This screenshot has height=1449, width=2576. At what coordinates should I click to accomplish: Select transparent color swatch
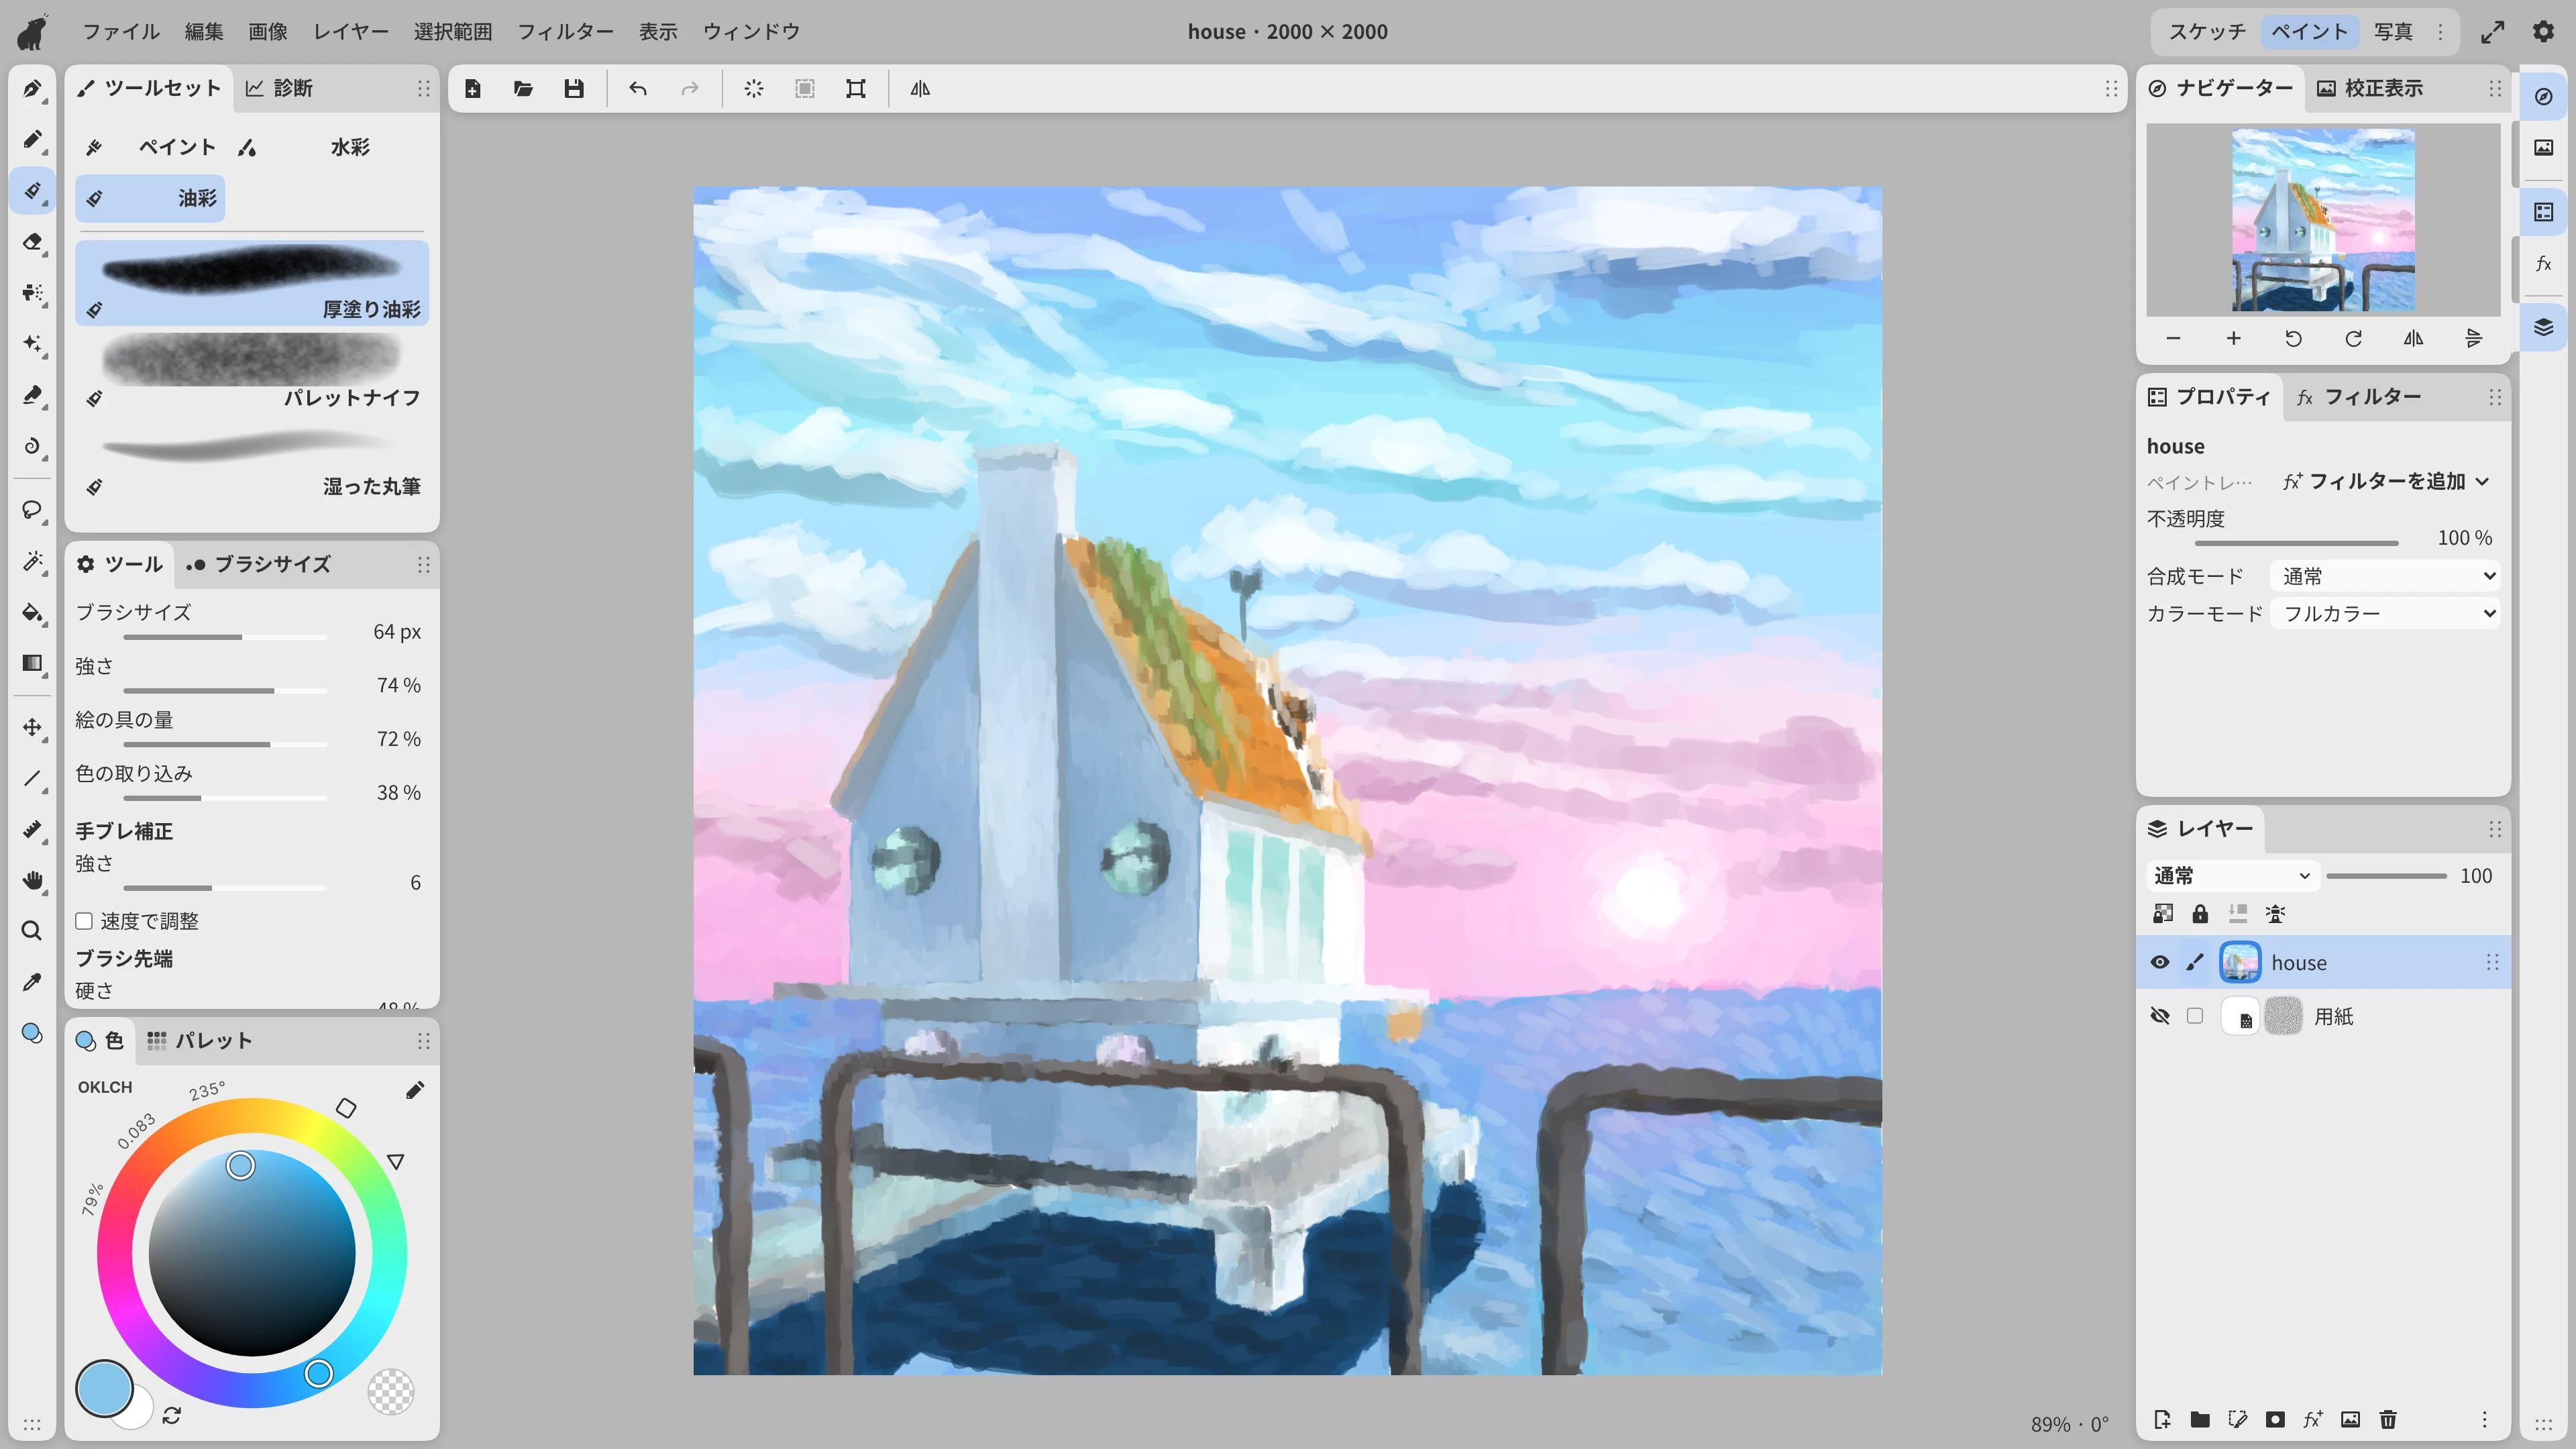(391, 1391)
